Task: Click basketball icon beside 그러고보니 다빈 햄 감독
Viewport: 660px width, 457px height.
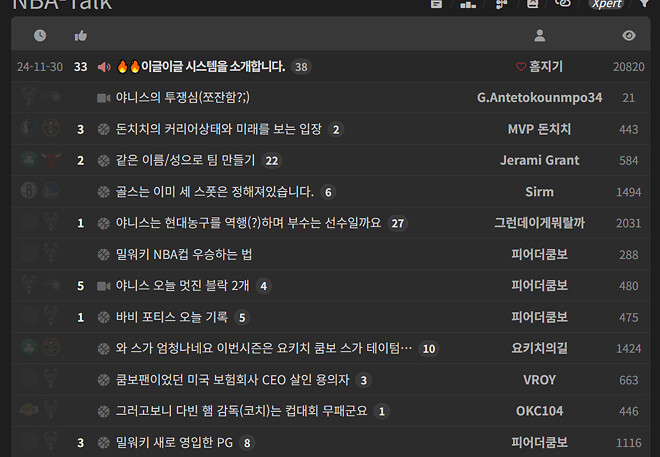Action: click(104, 411)
